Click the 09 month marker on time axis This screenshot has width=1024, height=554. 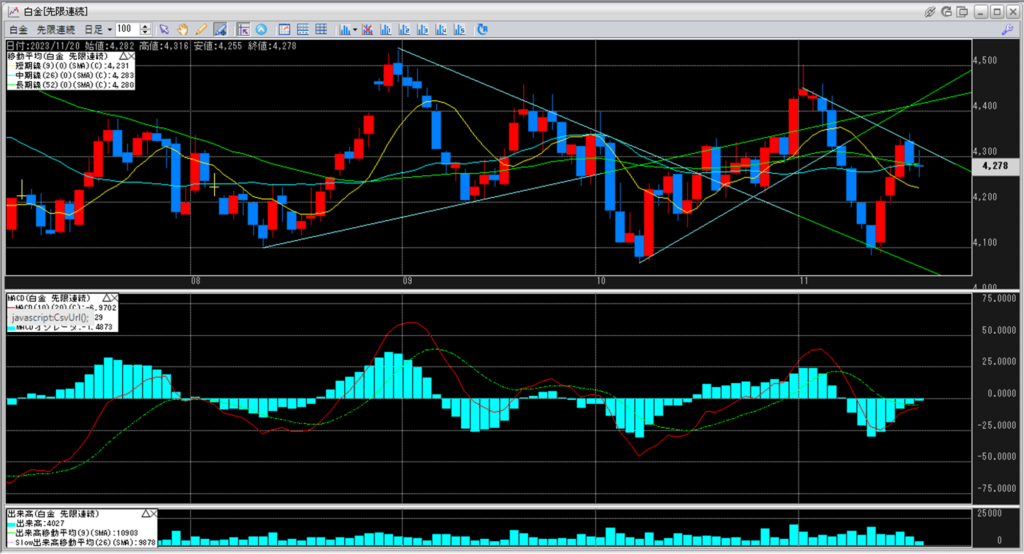pos(407,281)
